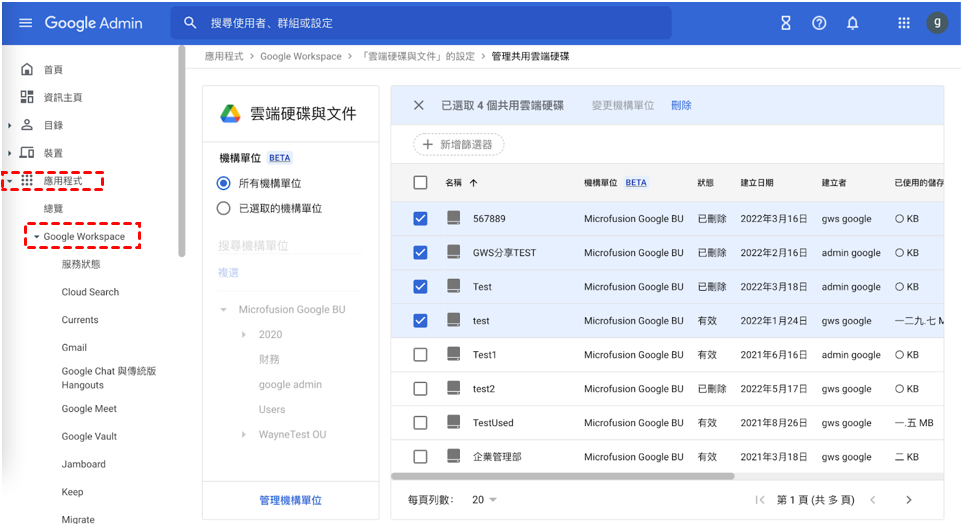Open Google Meet in the sidebar
This screenshot has height=524, width=961.
click(89, 409)
